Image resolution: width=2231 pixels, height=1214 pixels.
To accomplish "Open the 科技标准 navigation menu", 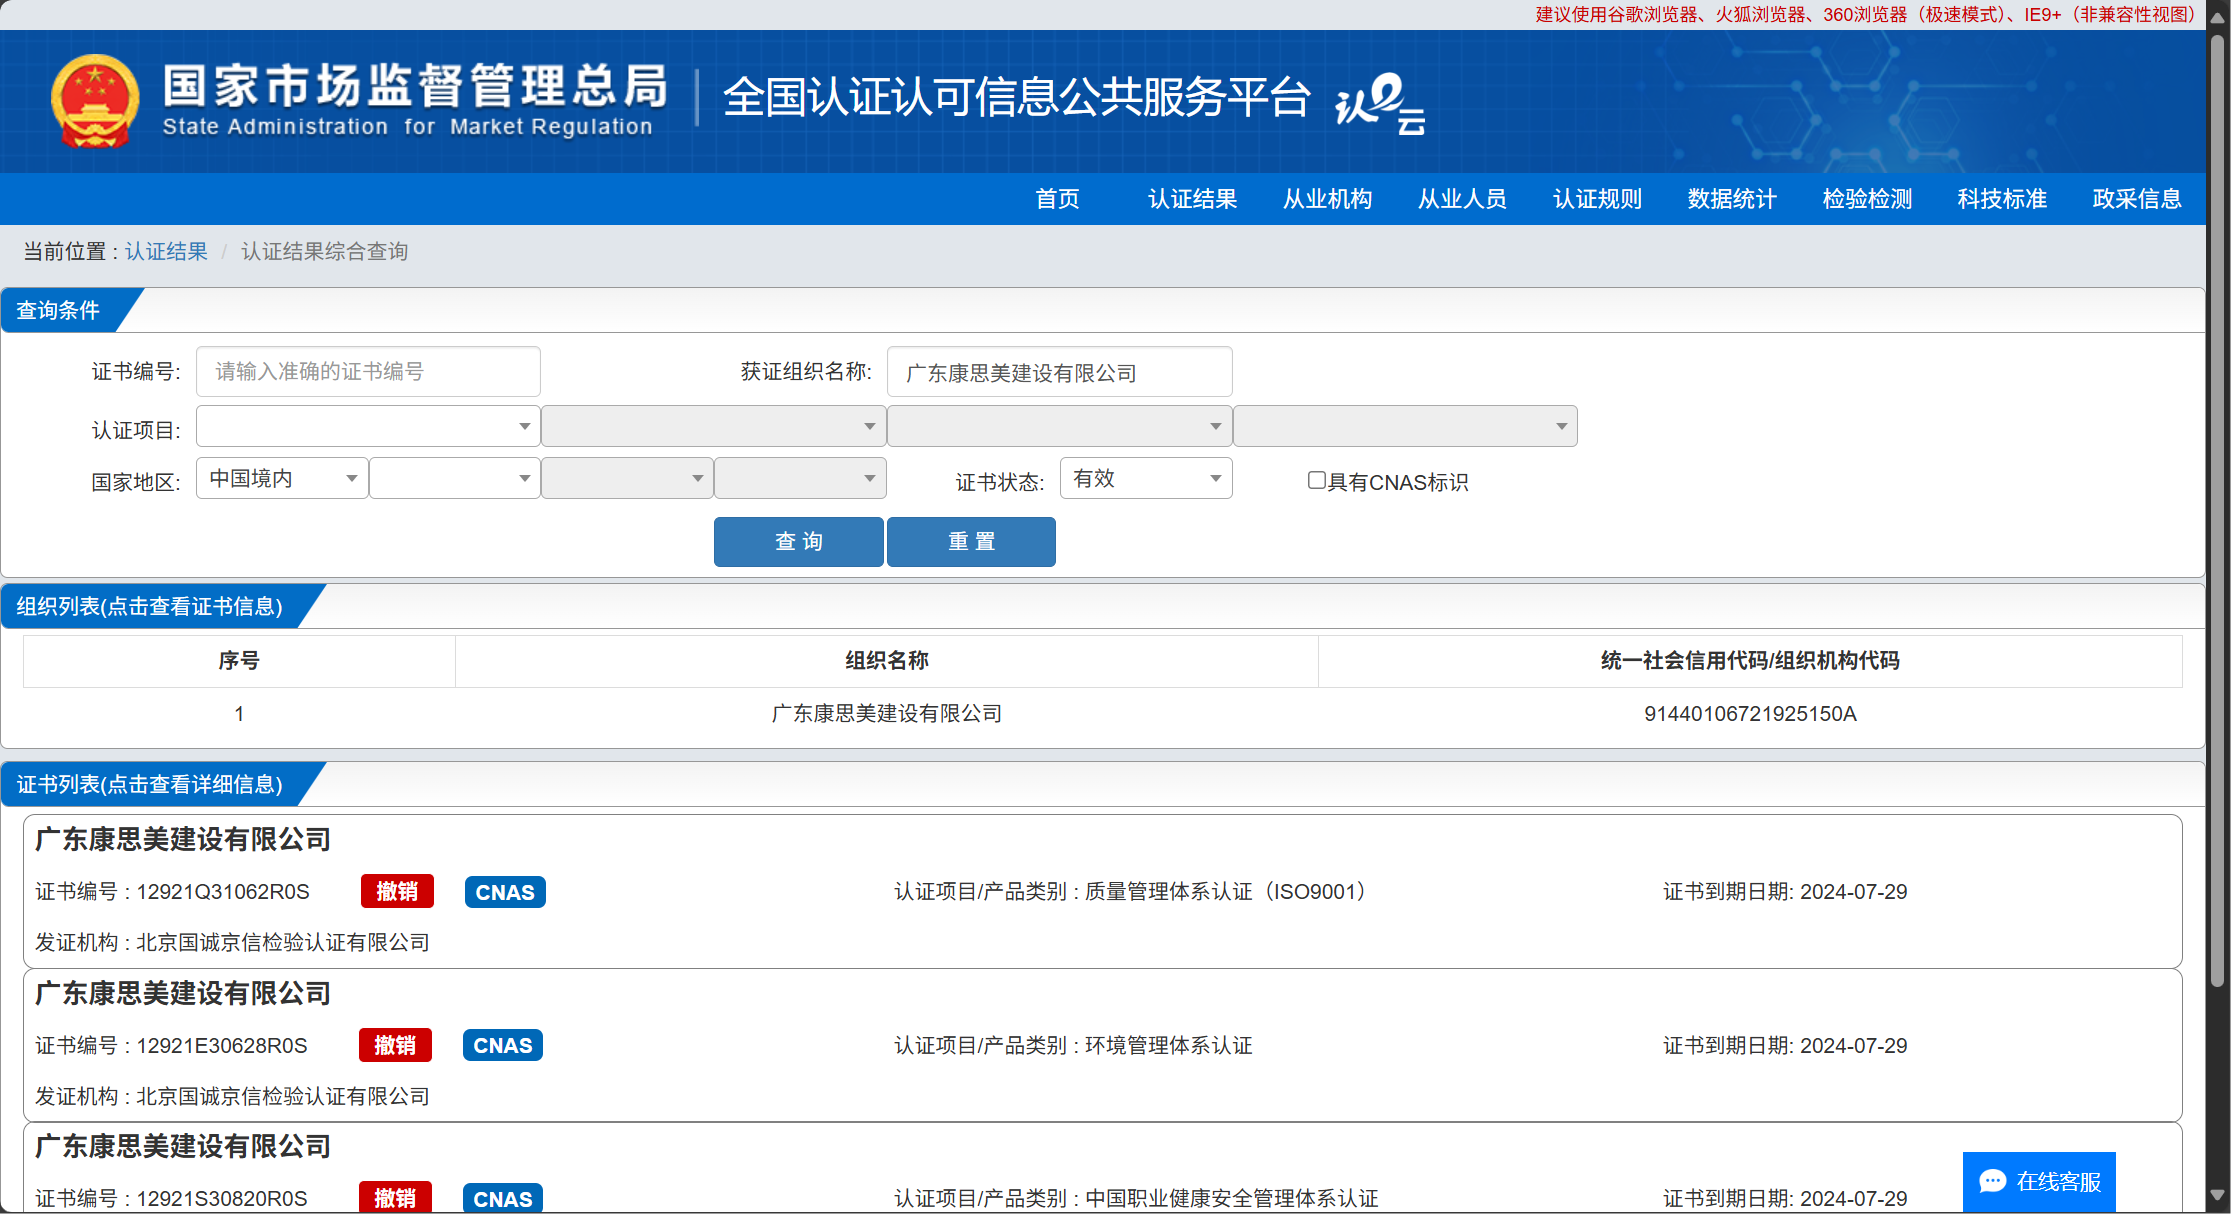I will coord(2002,199).
